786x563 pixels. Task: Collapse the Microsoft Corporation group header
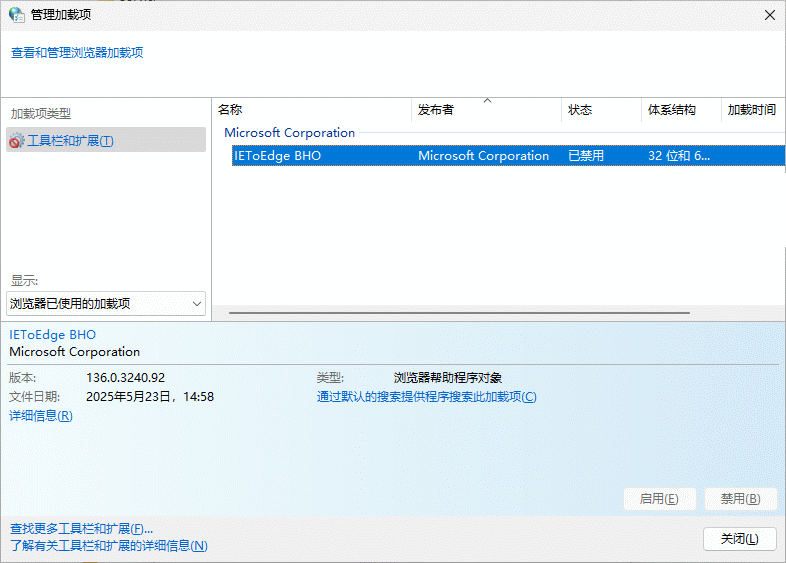pos(289,132)
